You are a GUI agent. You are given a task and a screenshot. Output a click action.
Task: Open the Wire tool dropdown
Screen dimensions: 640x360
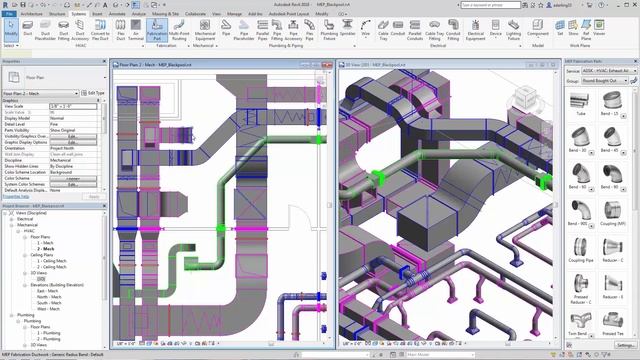pos(365,38)
